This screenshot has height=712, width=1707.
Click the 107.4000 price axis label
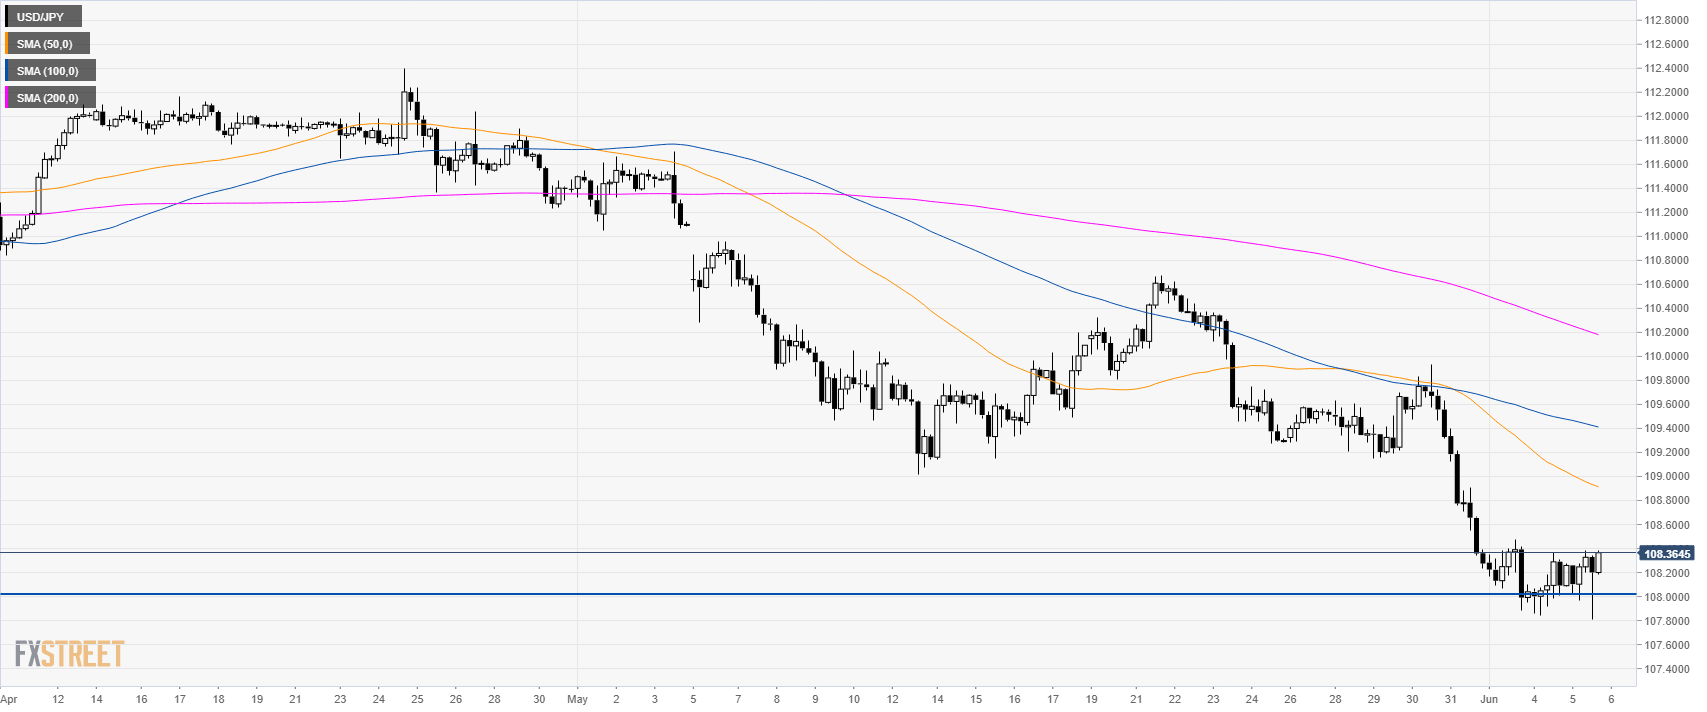[x=1667, y=669]
